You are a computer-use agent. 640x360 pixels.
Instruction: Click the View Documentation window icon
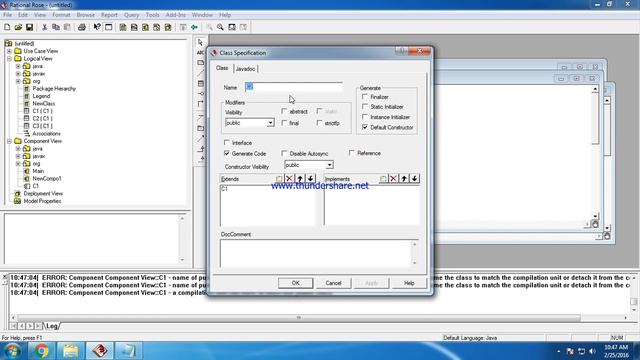click(109, 27)
